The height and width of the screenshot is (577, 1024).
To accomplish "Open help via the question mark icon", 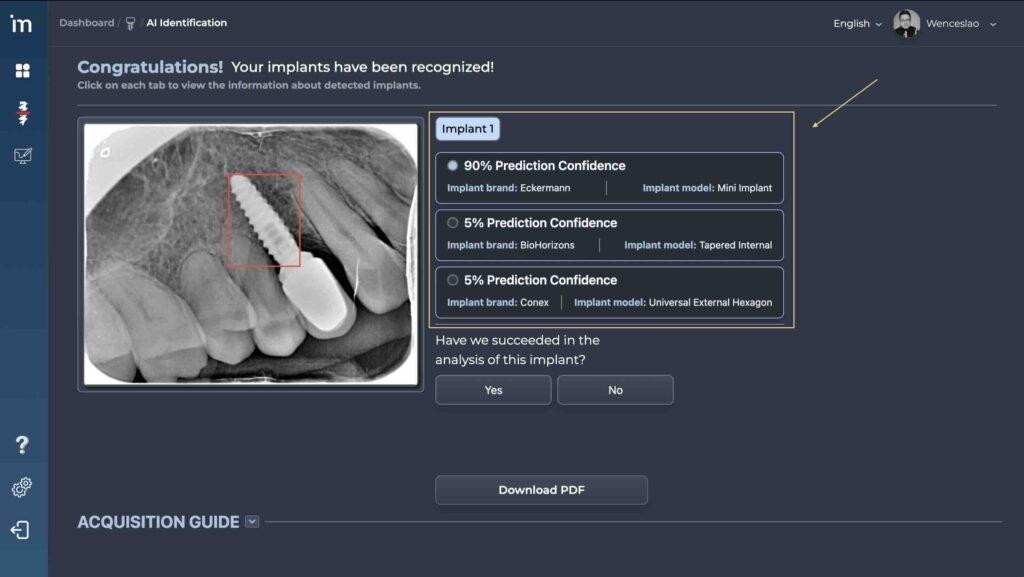I will coord(22,445).
